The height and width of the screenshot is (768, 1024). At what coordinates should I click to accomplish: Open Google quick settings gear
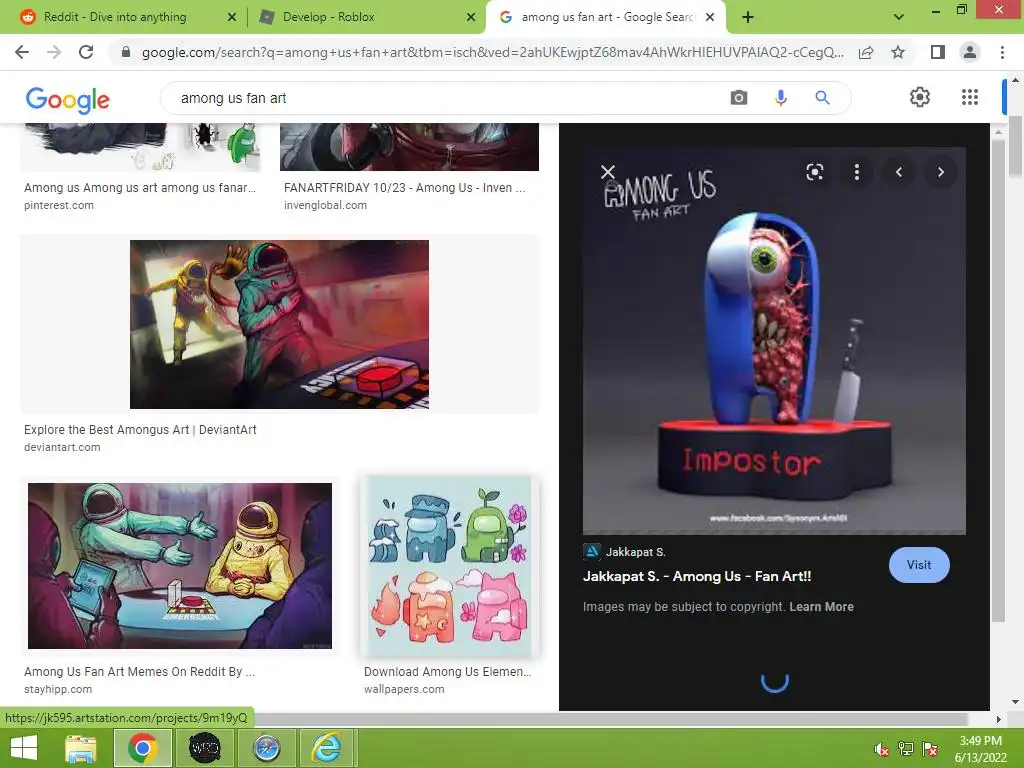tap(920, 97)
